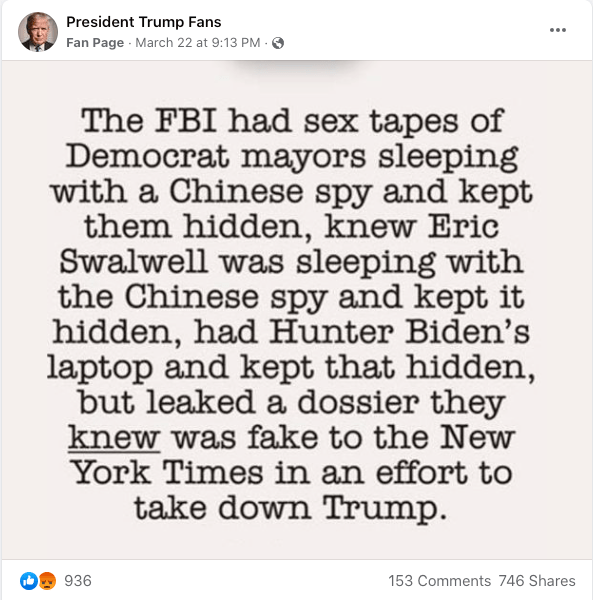
Task: Open the three-dot post options menu
Action: pyautogui.click(x=557, y=30)
